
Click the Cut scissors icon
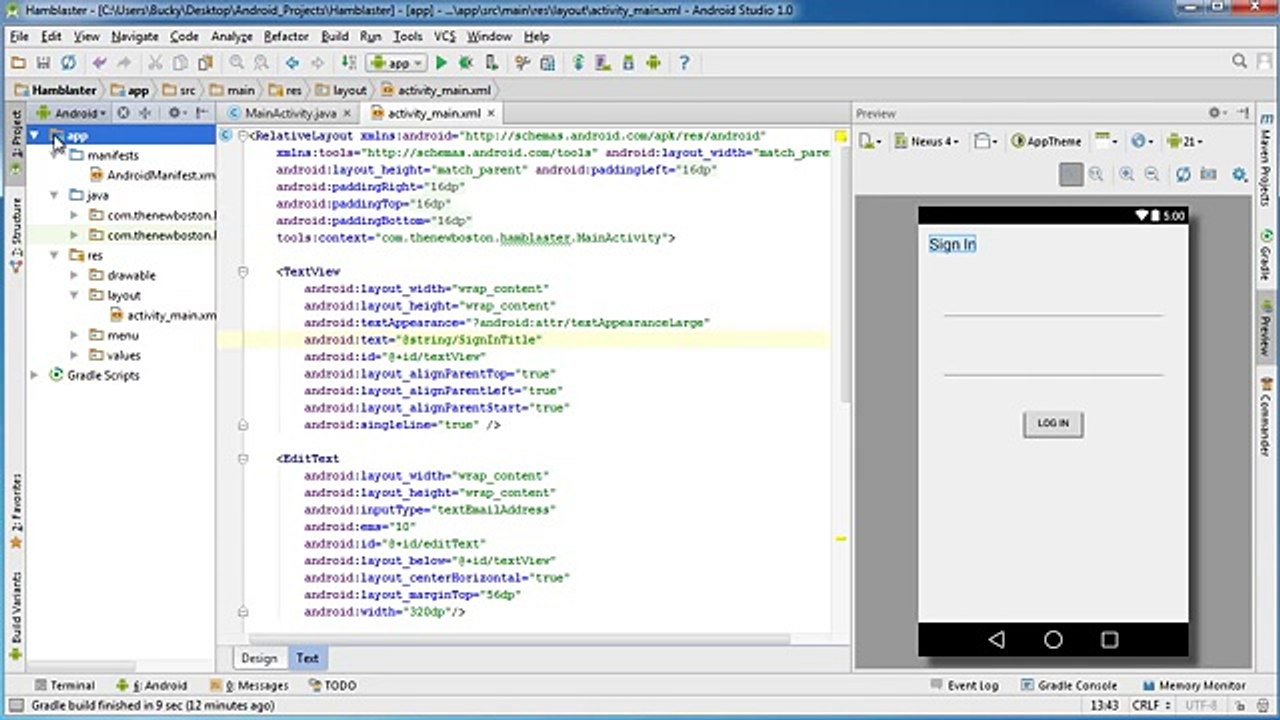[155, 63]
